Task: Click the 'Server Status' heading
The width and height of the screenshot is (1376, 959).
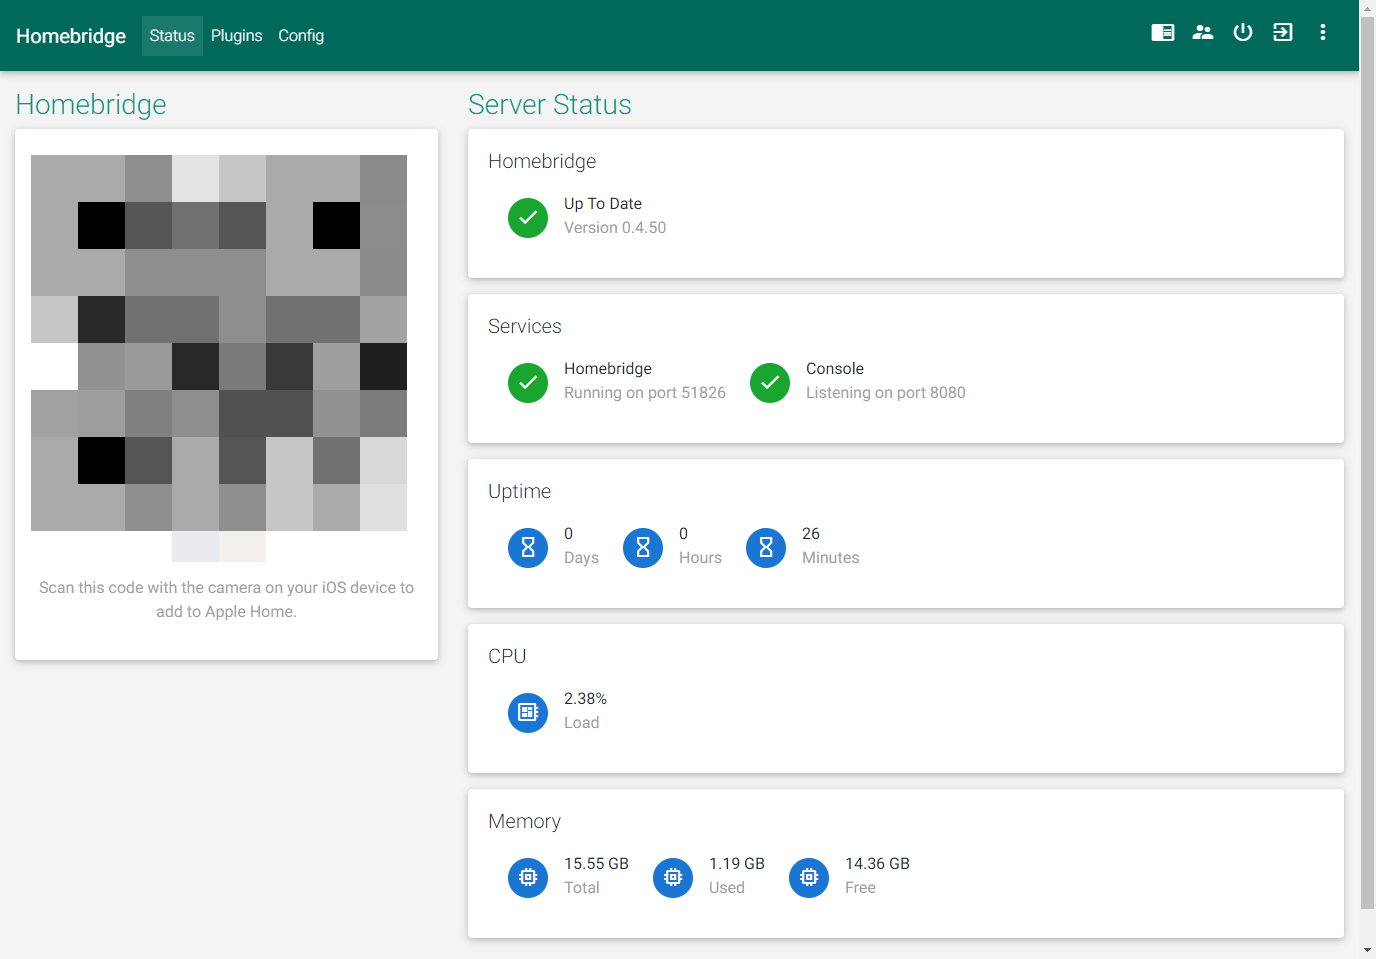Action: (550, 104)
